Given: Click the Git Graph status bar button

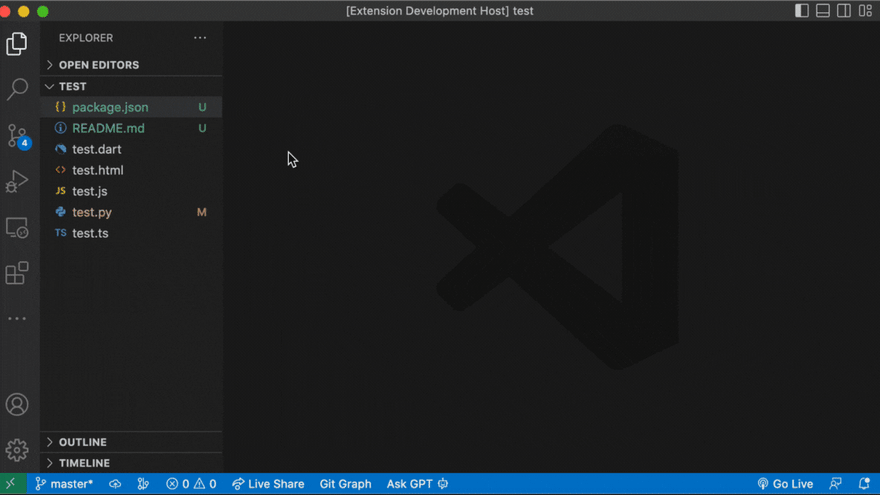Looking at the screenshot, I should pyautogui.click(x=345, y=484).
